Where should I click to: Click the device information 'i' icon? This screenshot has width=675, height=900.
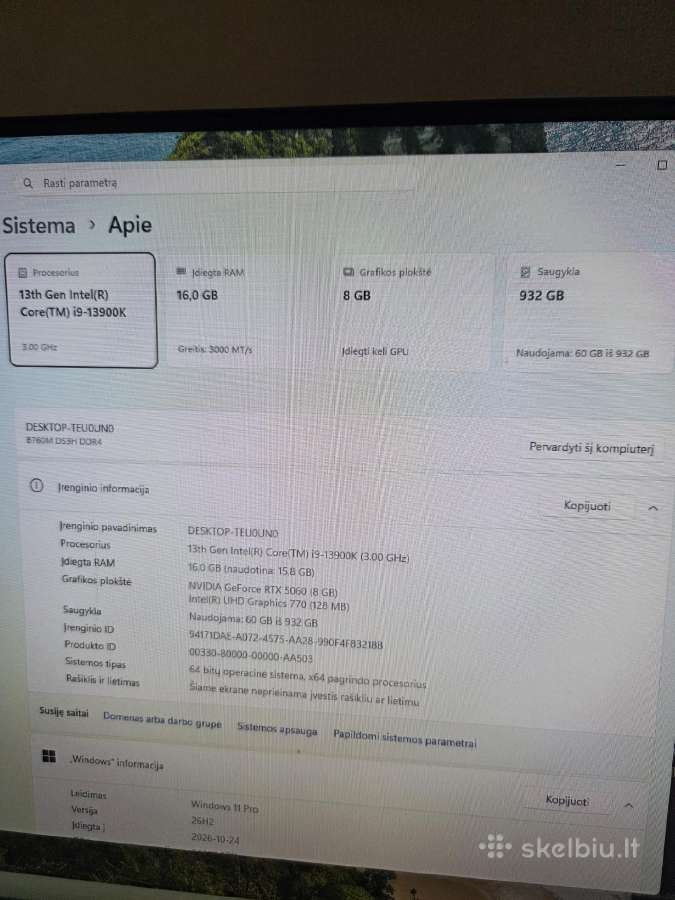tap(36, 486)
